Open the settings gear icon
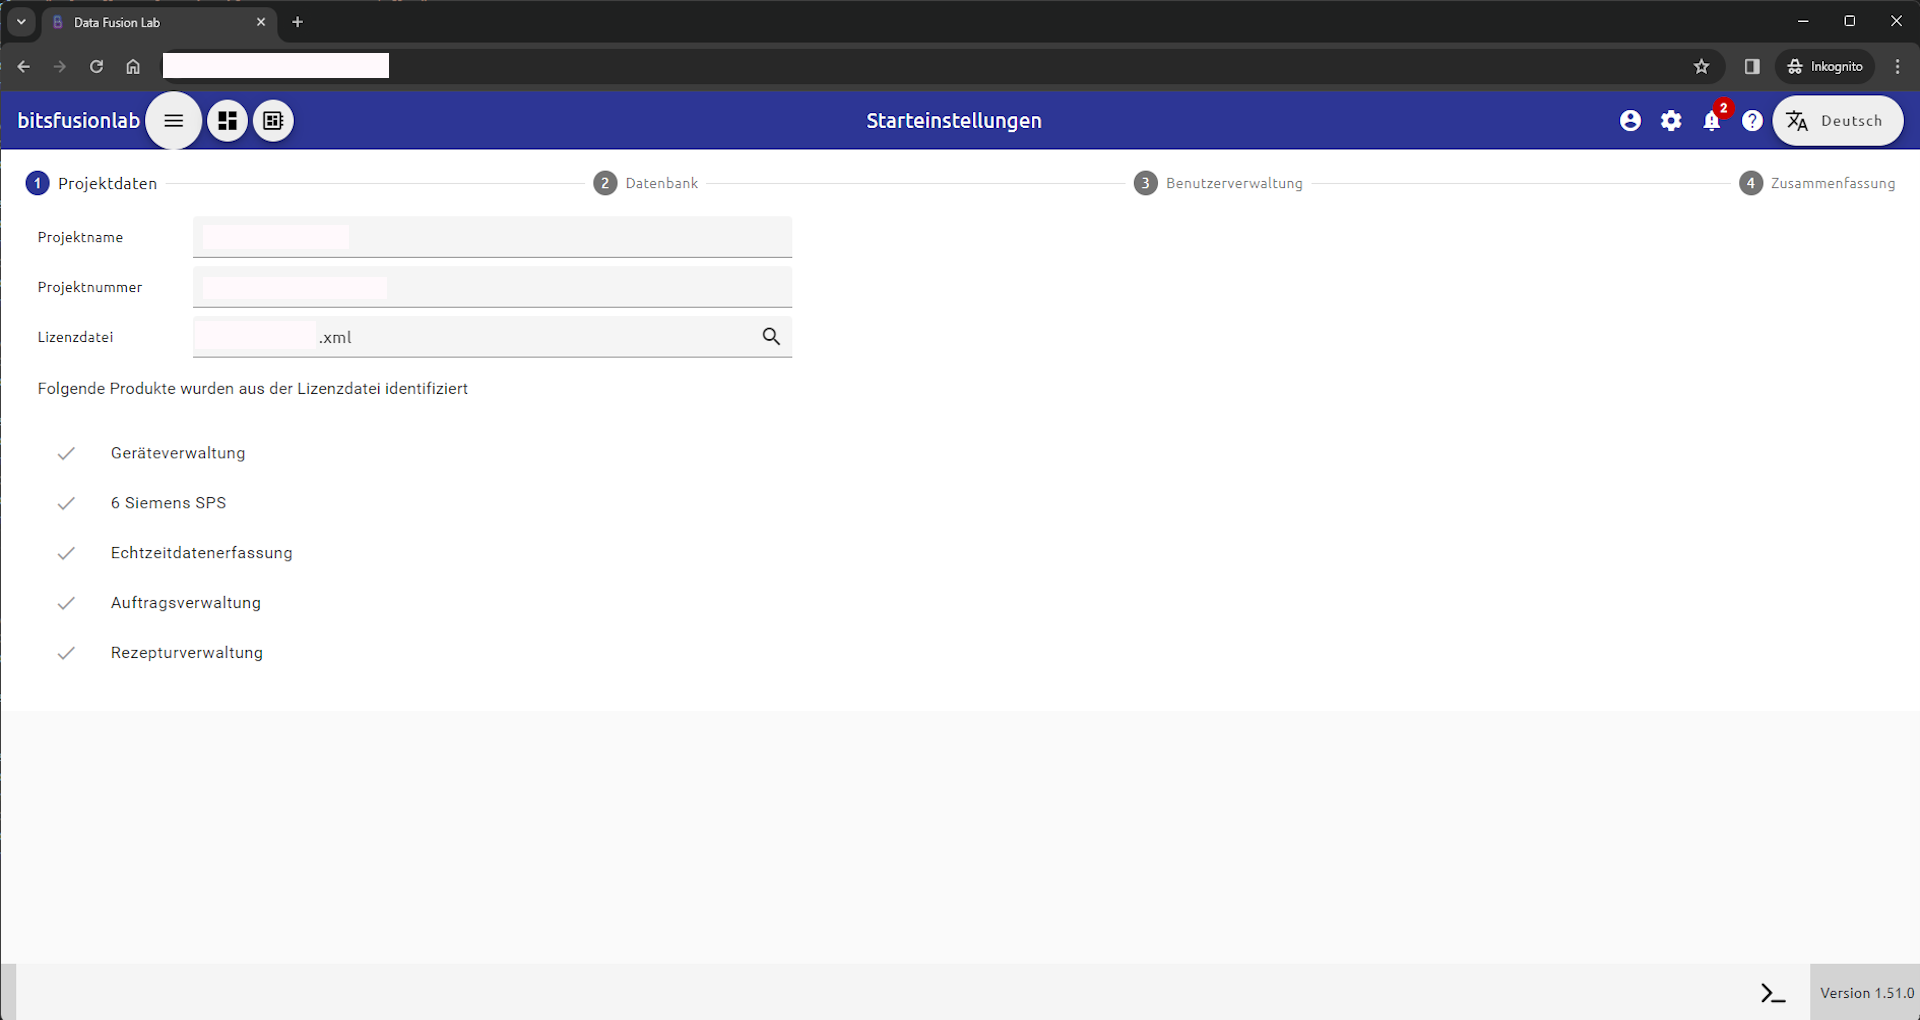1920x1020 pixels. point(1671,121)
